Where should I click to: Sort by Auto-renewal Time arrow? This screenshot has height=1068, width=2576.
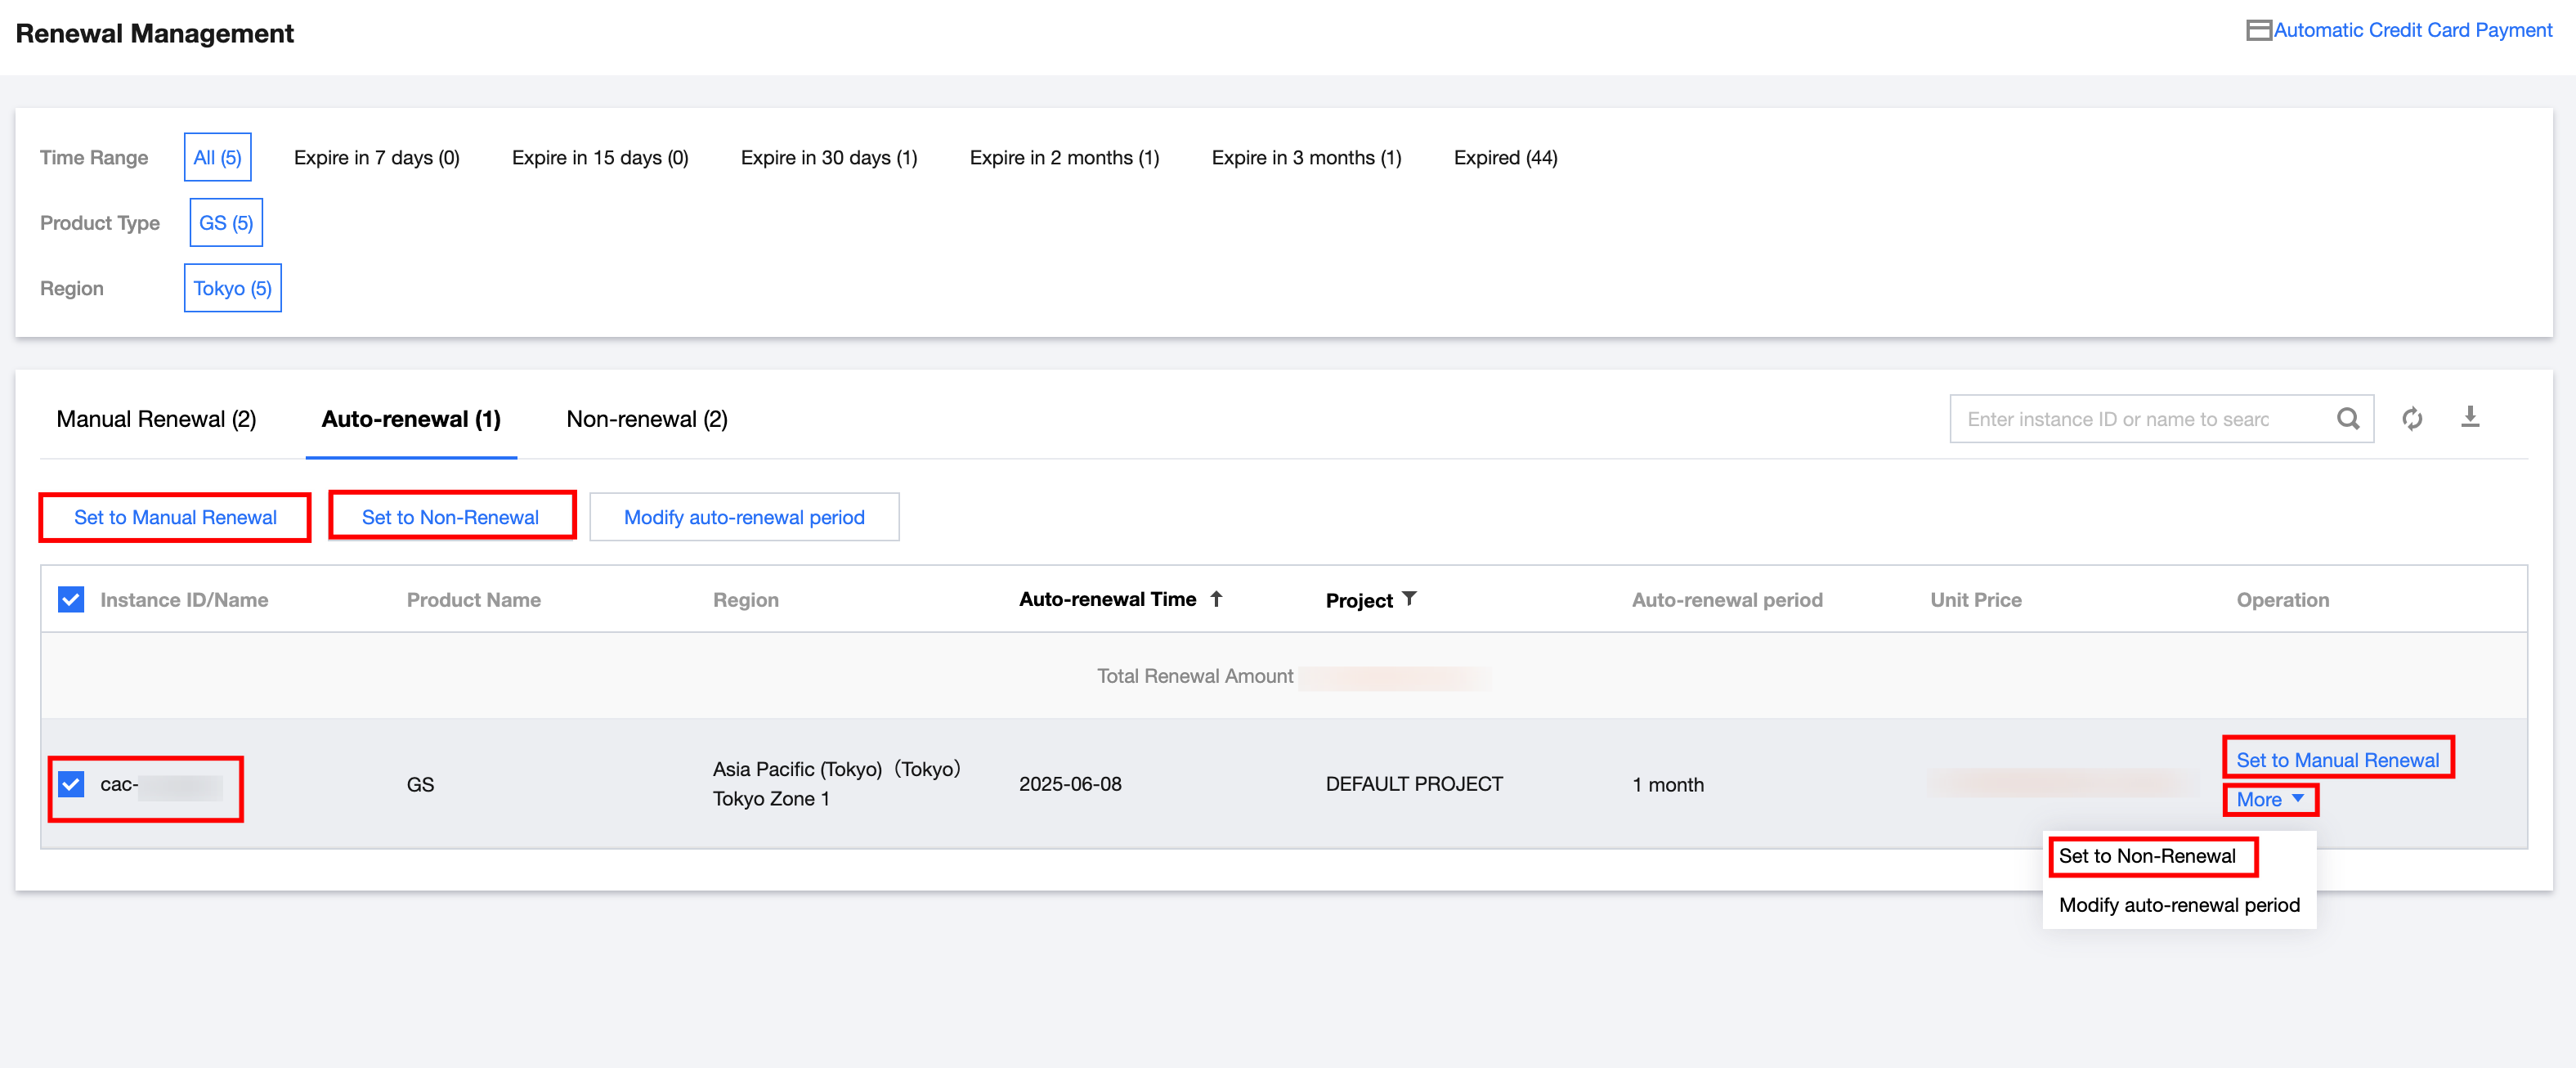[1216, 599]
